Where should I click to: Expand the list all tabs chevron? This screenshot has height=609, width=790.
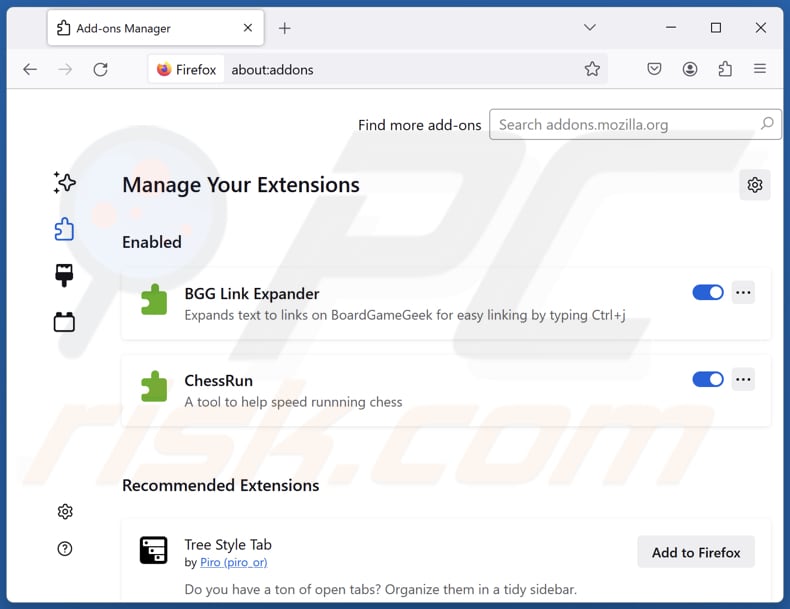(590, 28)
